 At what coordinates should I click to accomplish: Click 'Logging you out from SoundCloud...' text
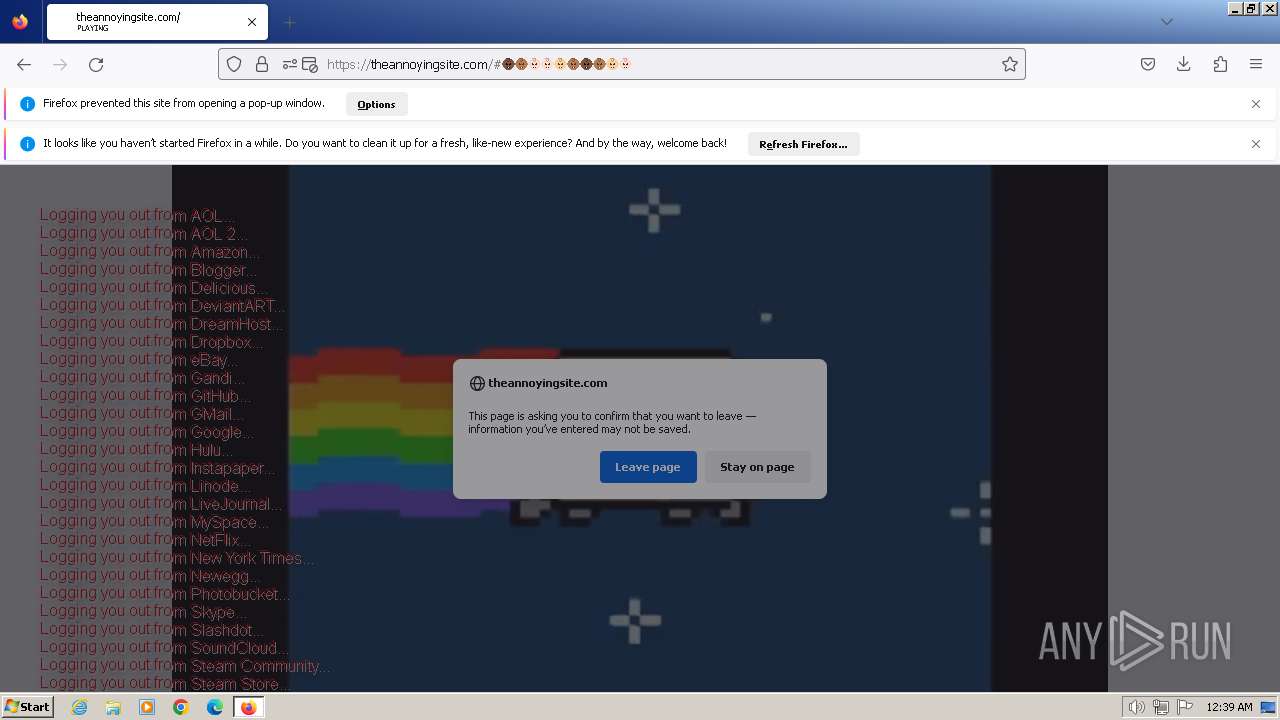[x=164, y=648]
